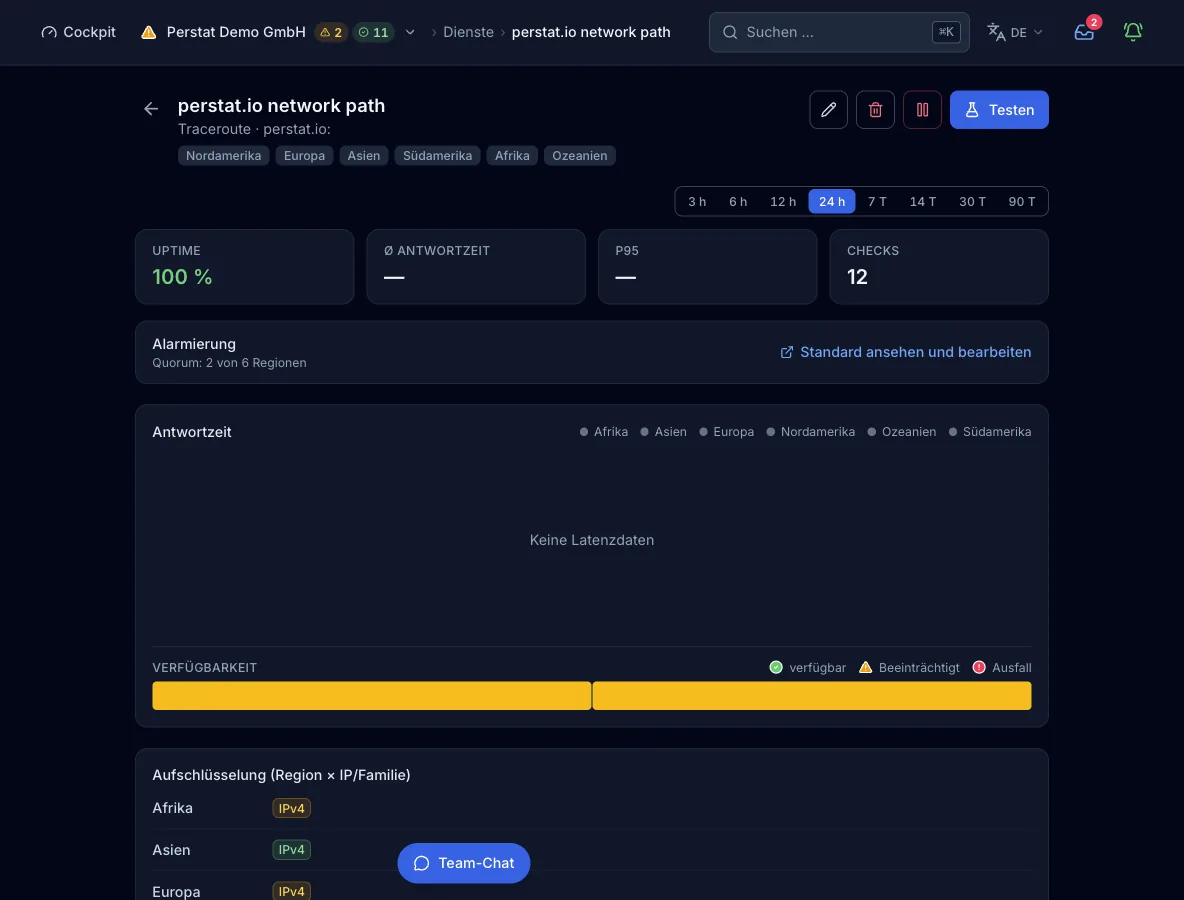Click the Afrika row label in breakdown

click(172, 809)
